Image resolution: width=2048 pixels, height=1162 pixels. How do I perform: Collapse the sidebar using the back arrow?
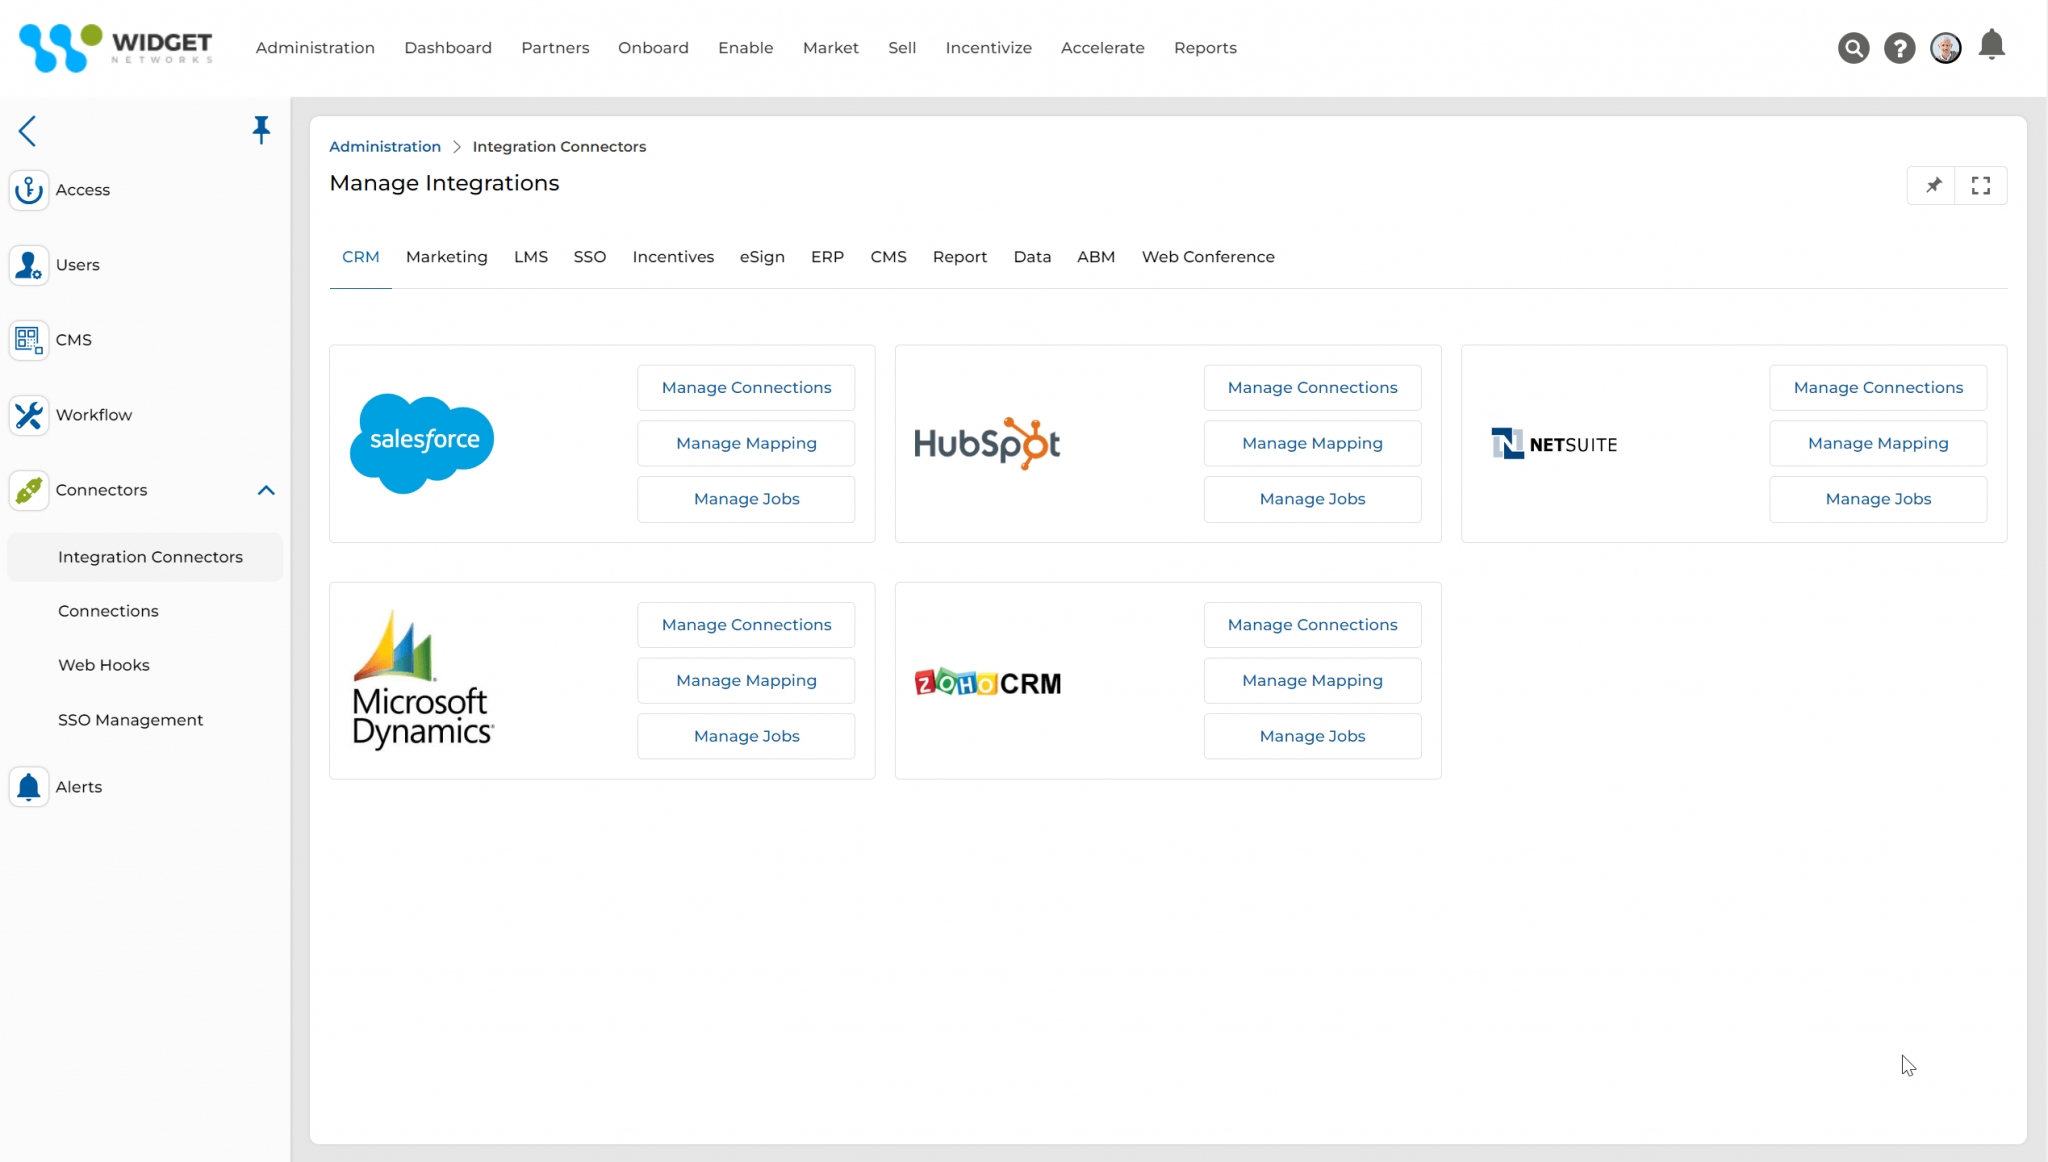click(x=28, y=131)
